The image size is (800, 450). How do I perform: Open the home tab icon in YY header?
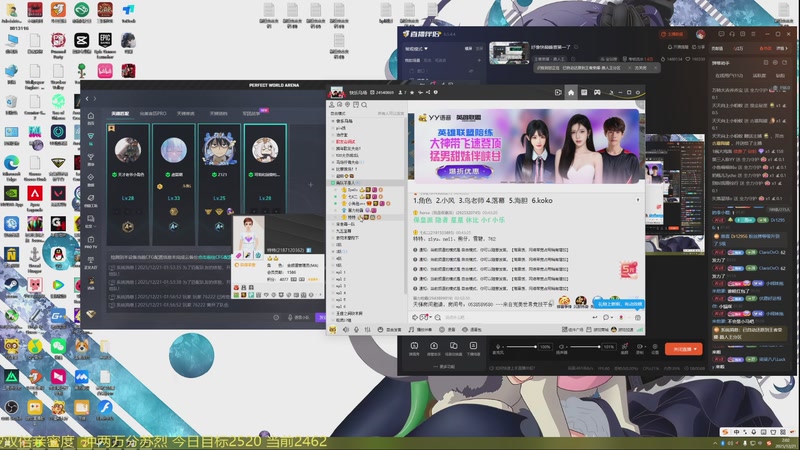571,92
